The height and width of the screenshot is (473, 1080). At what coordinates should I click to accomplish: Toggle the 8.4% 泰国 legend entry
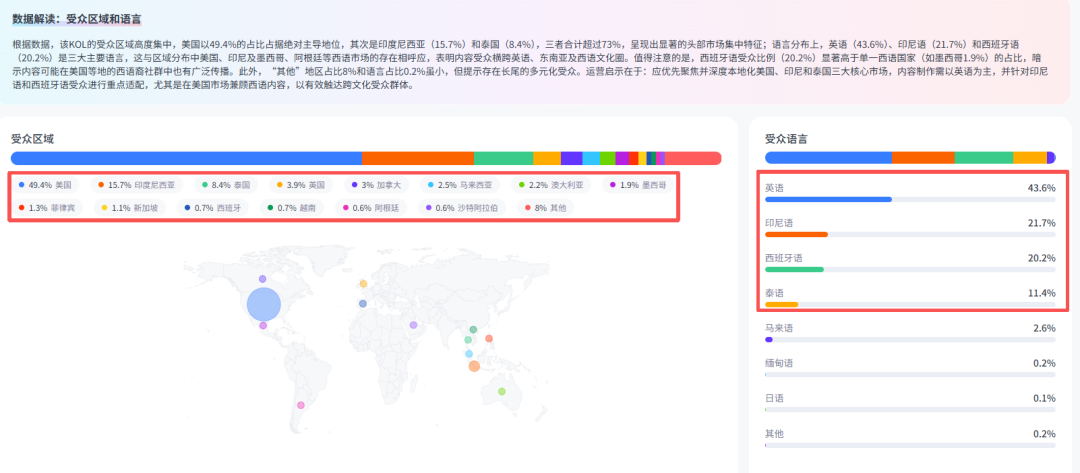point(226,185)
